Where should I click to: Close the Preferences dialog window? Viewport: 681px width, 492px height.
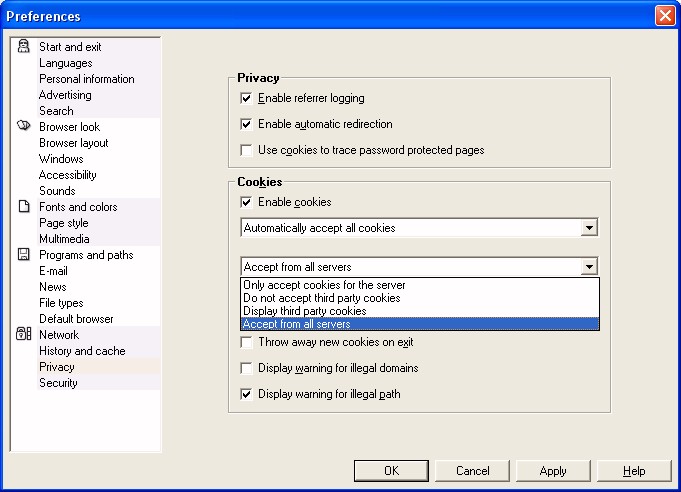tap(665, 16)
